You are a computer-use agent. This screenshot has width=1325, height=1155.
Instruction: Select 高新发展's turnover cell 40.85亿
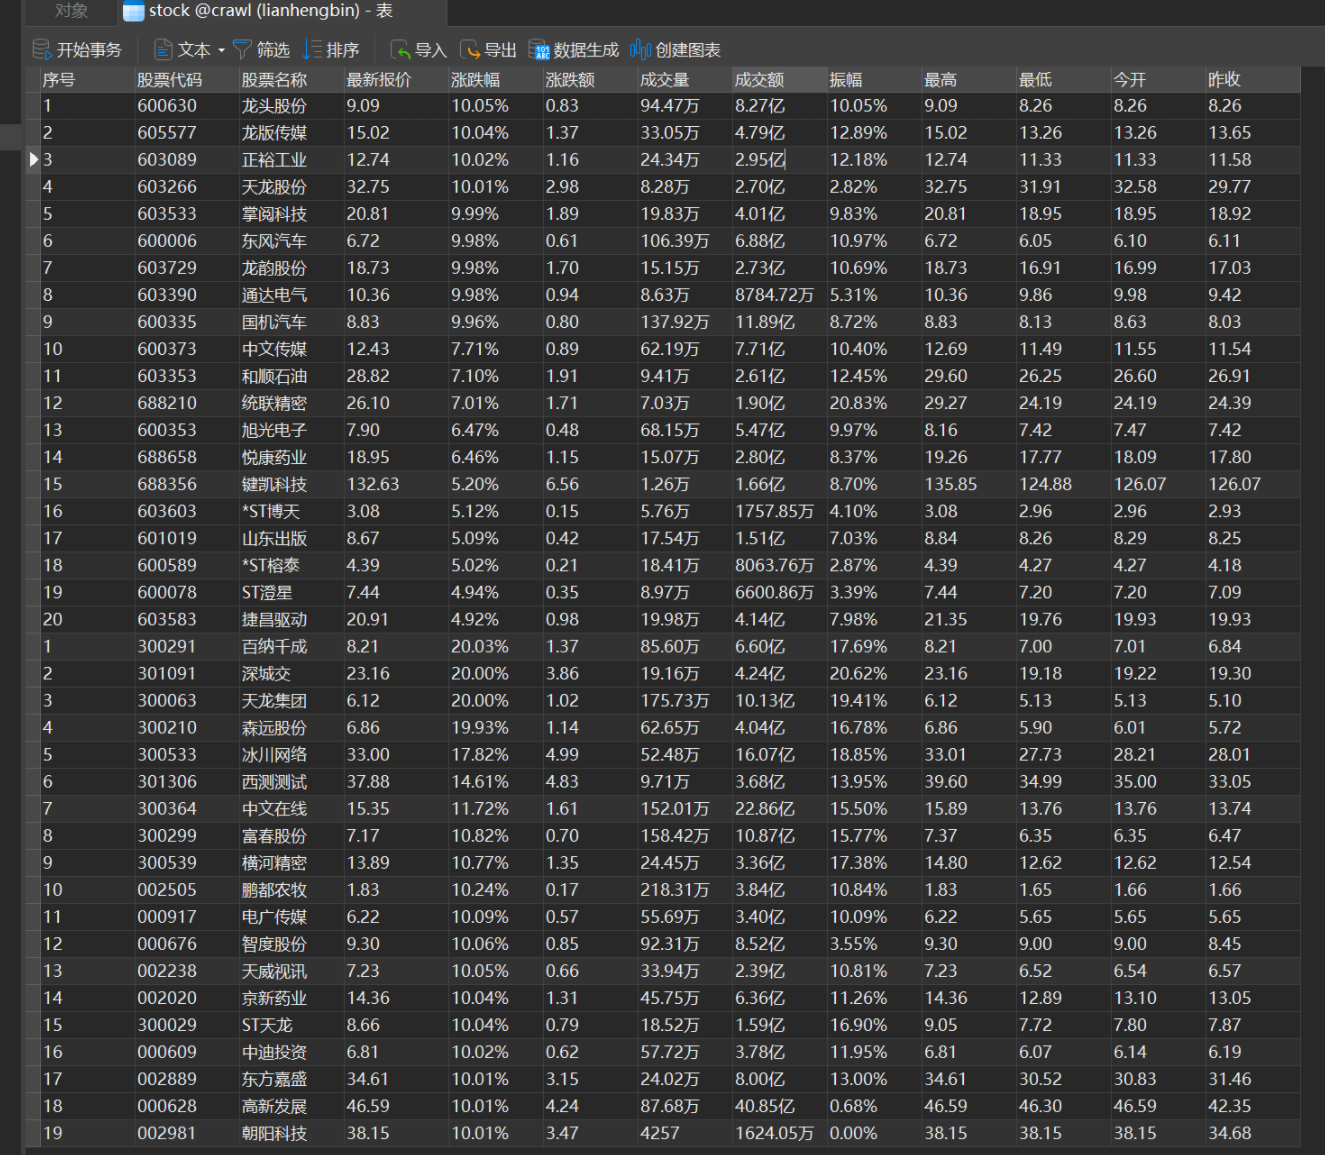(779, 1104)
